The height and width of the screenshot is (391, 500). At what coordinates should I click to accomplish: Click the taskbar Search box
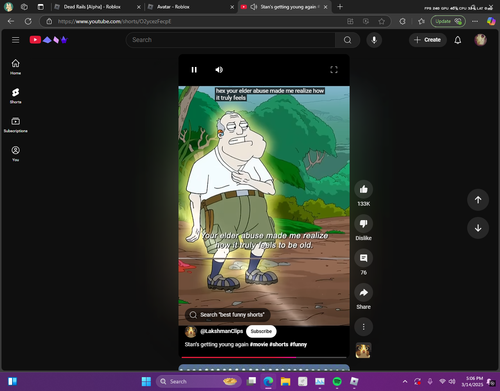click(x=198, y=381)
